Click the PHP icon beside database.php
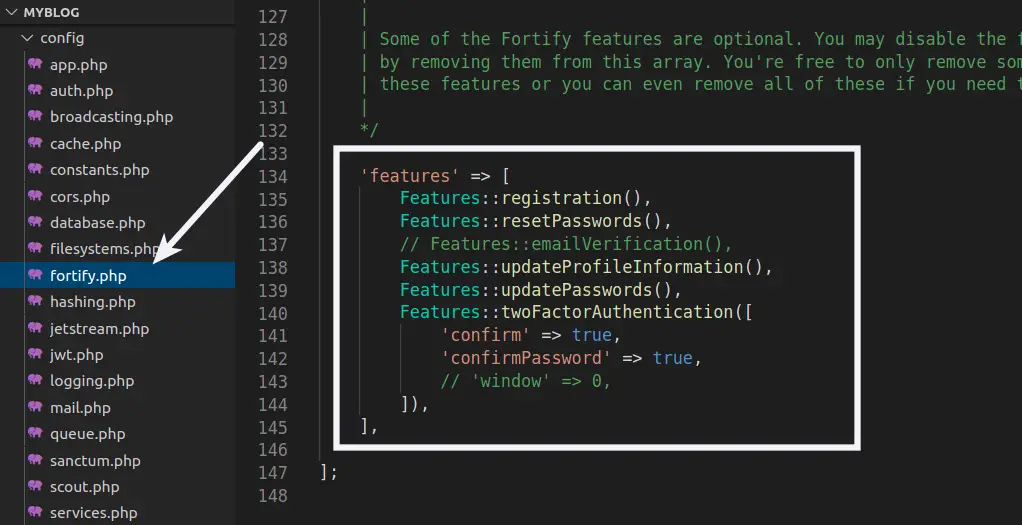 [35, 222]
